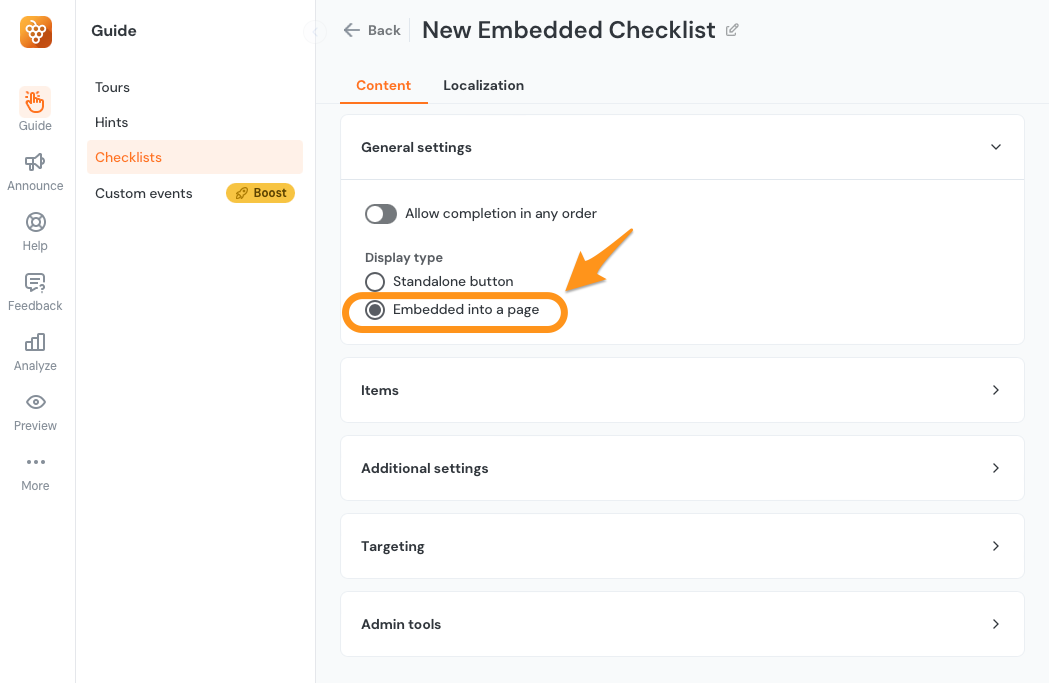Open the Checklists menu item
Viewport: 1049px width, 683px height.
click(x=128, y=157)
